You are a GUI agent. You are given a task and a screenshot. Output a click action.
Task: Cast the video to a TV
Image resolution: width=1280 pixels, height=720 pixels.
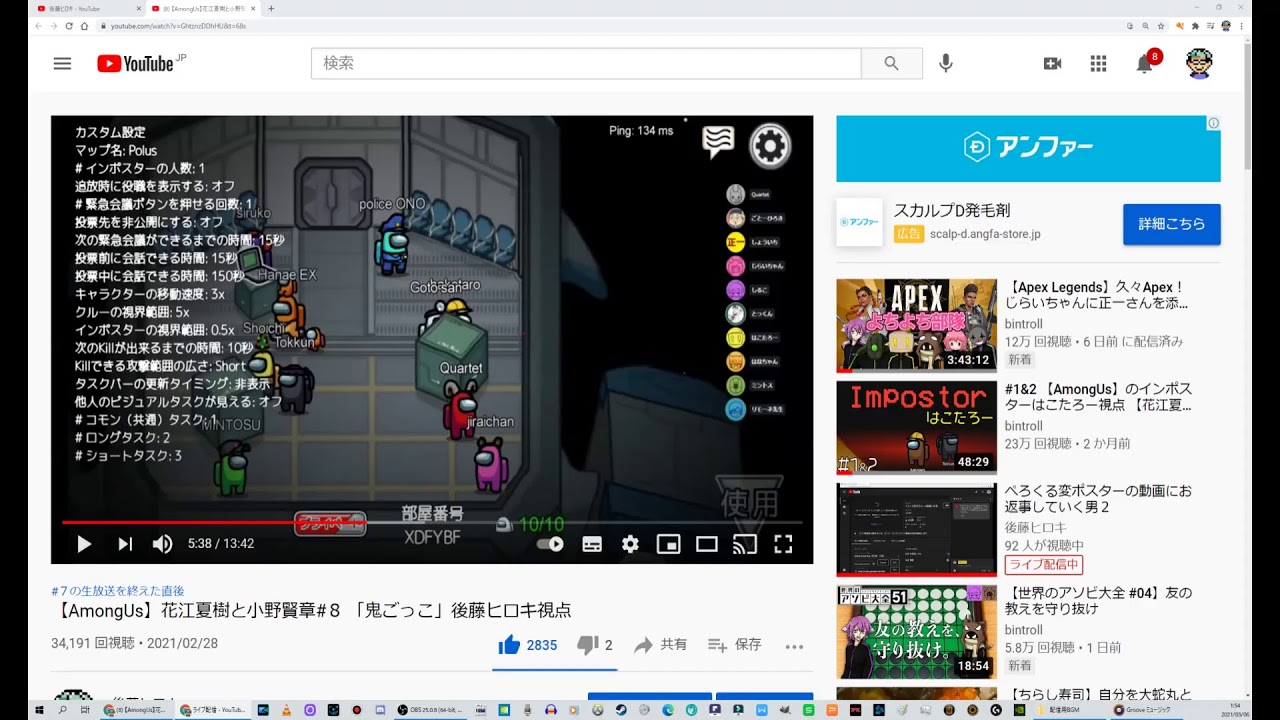pos(745,544)
